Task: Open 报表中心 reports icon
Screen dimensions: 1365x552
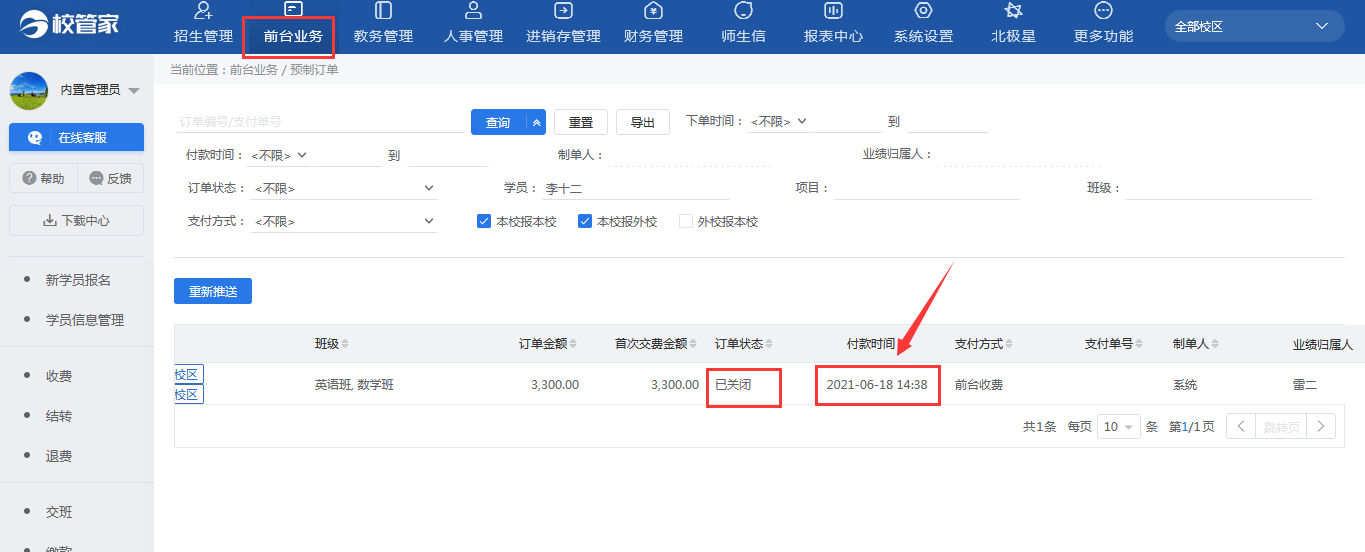Action: (833, 11)
